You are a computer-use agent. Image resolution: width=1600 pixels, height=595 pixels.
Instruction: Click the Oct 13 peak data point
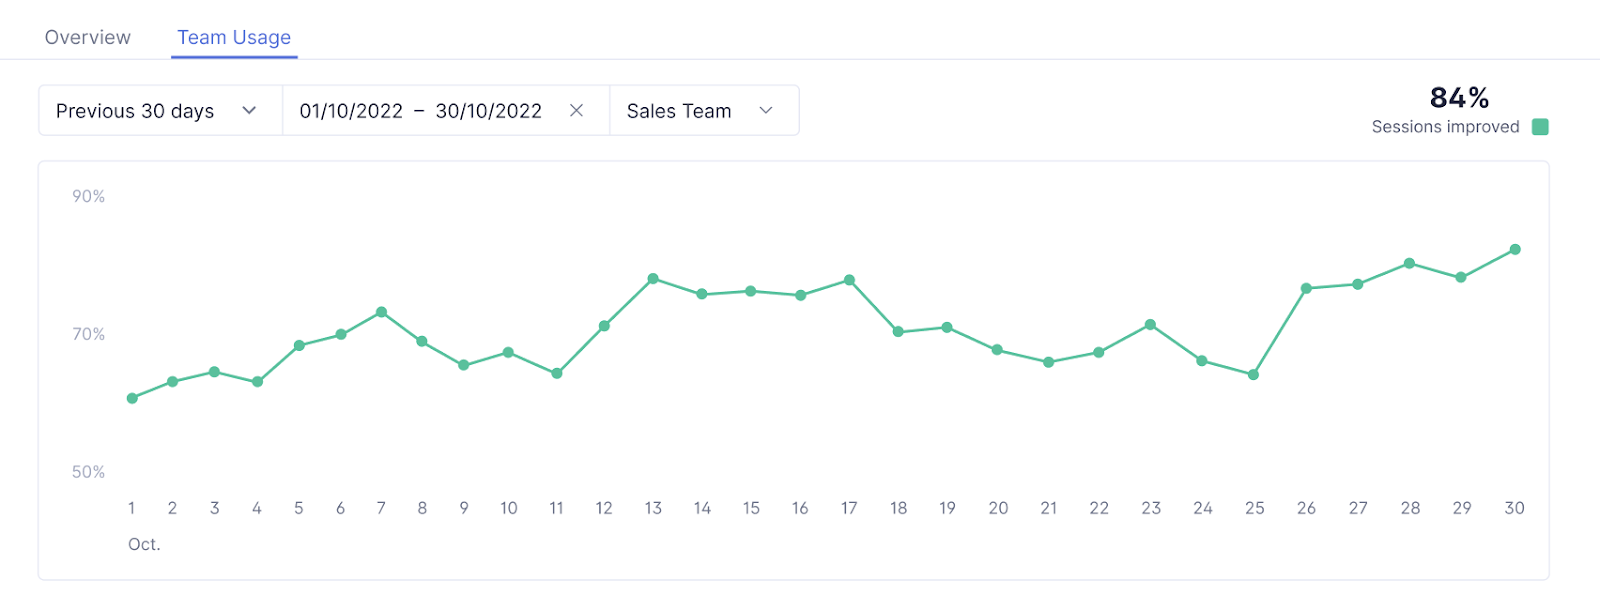pos(653,279)
